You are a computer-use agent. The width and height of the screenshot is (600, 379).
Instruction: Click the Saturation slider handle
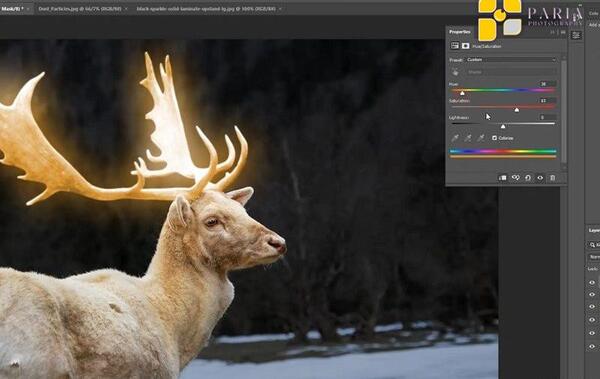click(x=517, y=110)
